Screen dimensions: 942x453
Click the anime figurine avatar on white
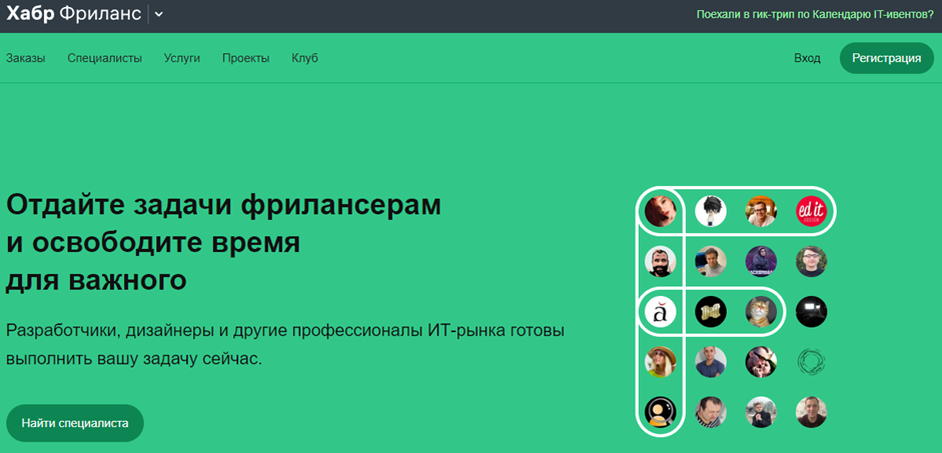click(x=711, y=211)
